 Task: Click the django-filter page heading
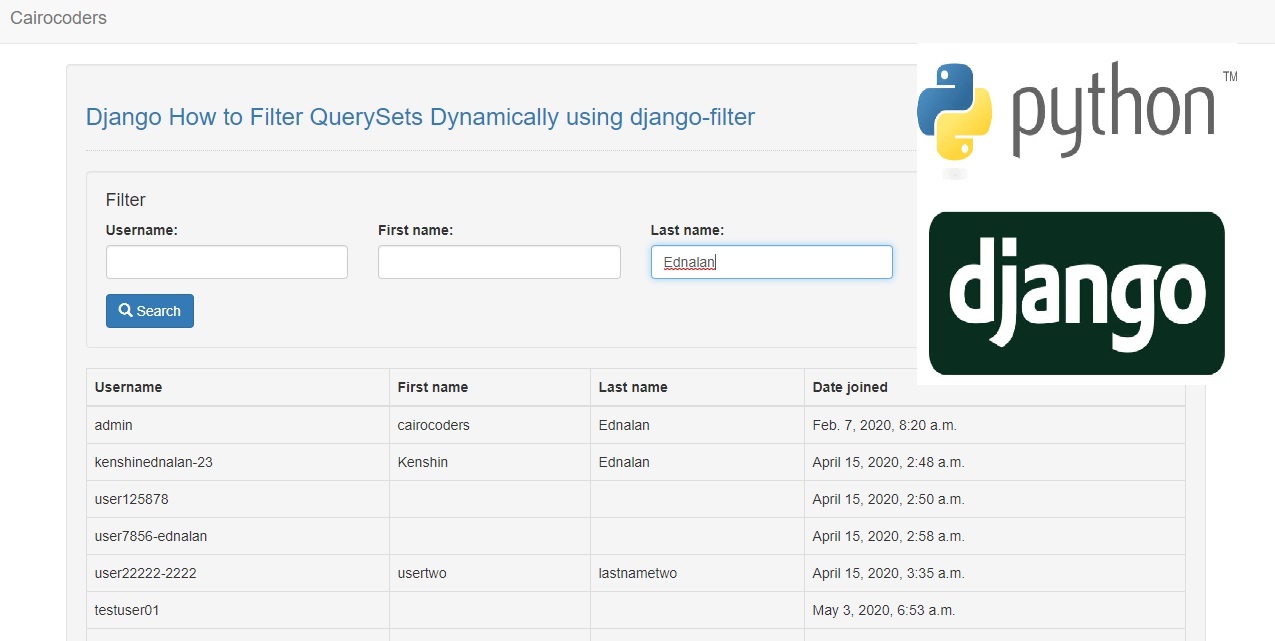[x=420, y=117]
